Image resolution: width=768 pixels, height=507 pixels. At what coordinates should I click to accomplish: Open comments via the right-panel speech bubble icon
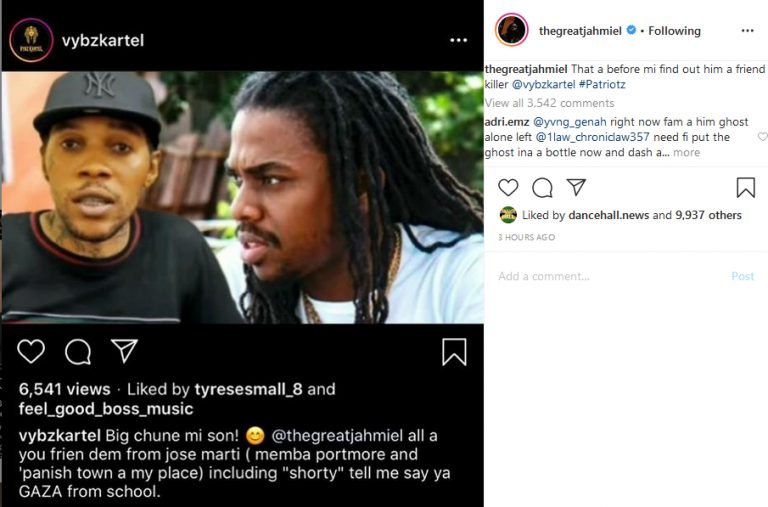542,188
